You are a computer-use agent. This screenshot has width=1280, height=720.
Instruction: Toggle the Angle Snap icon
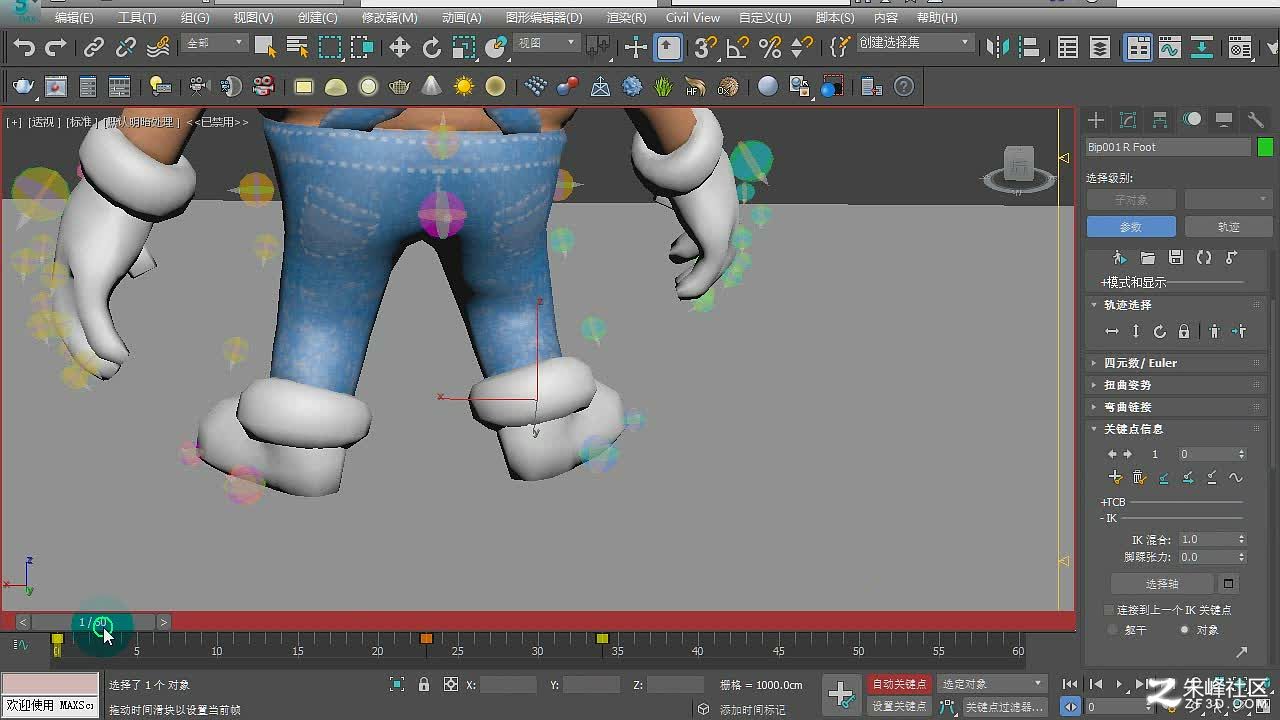pyautogui.click(x=738, y=47)
